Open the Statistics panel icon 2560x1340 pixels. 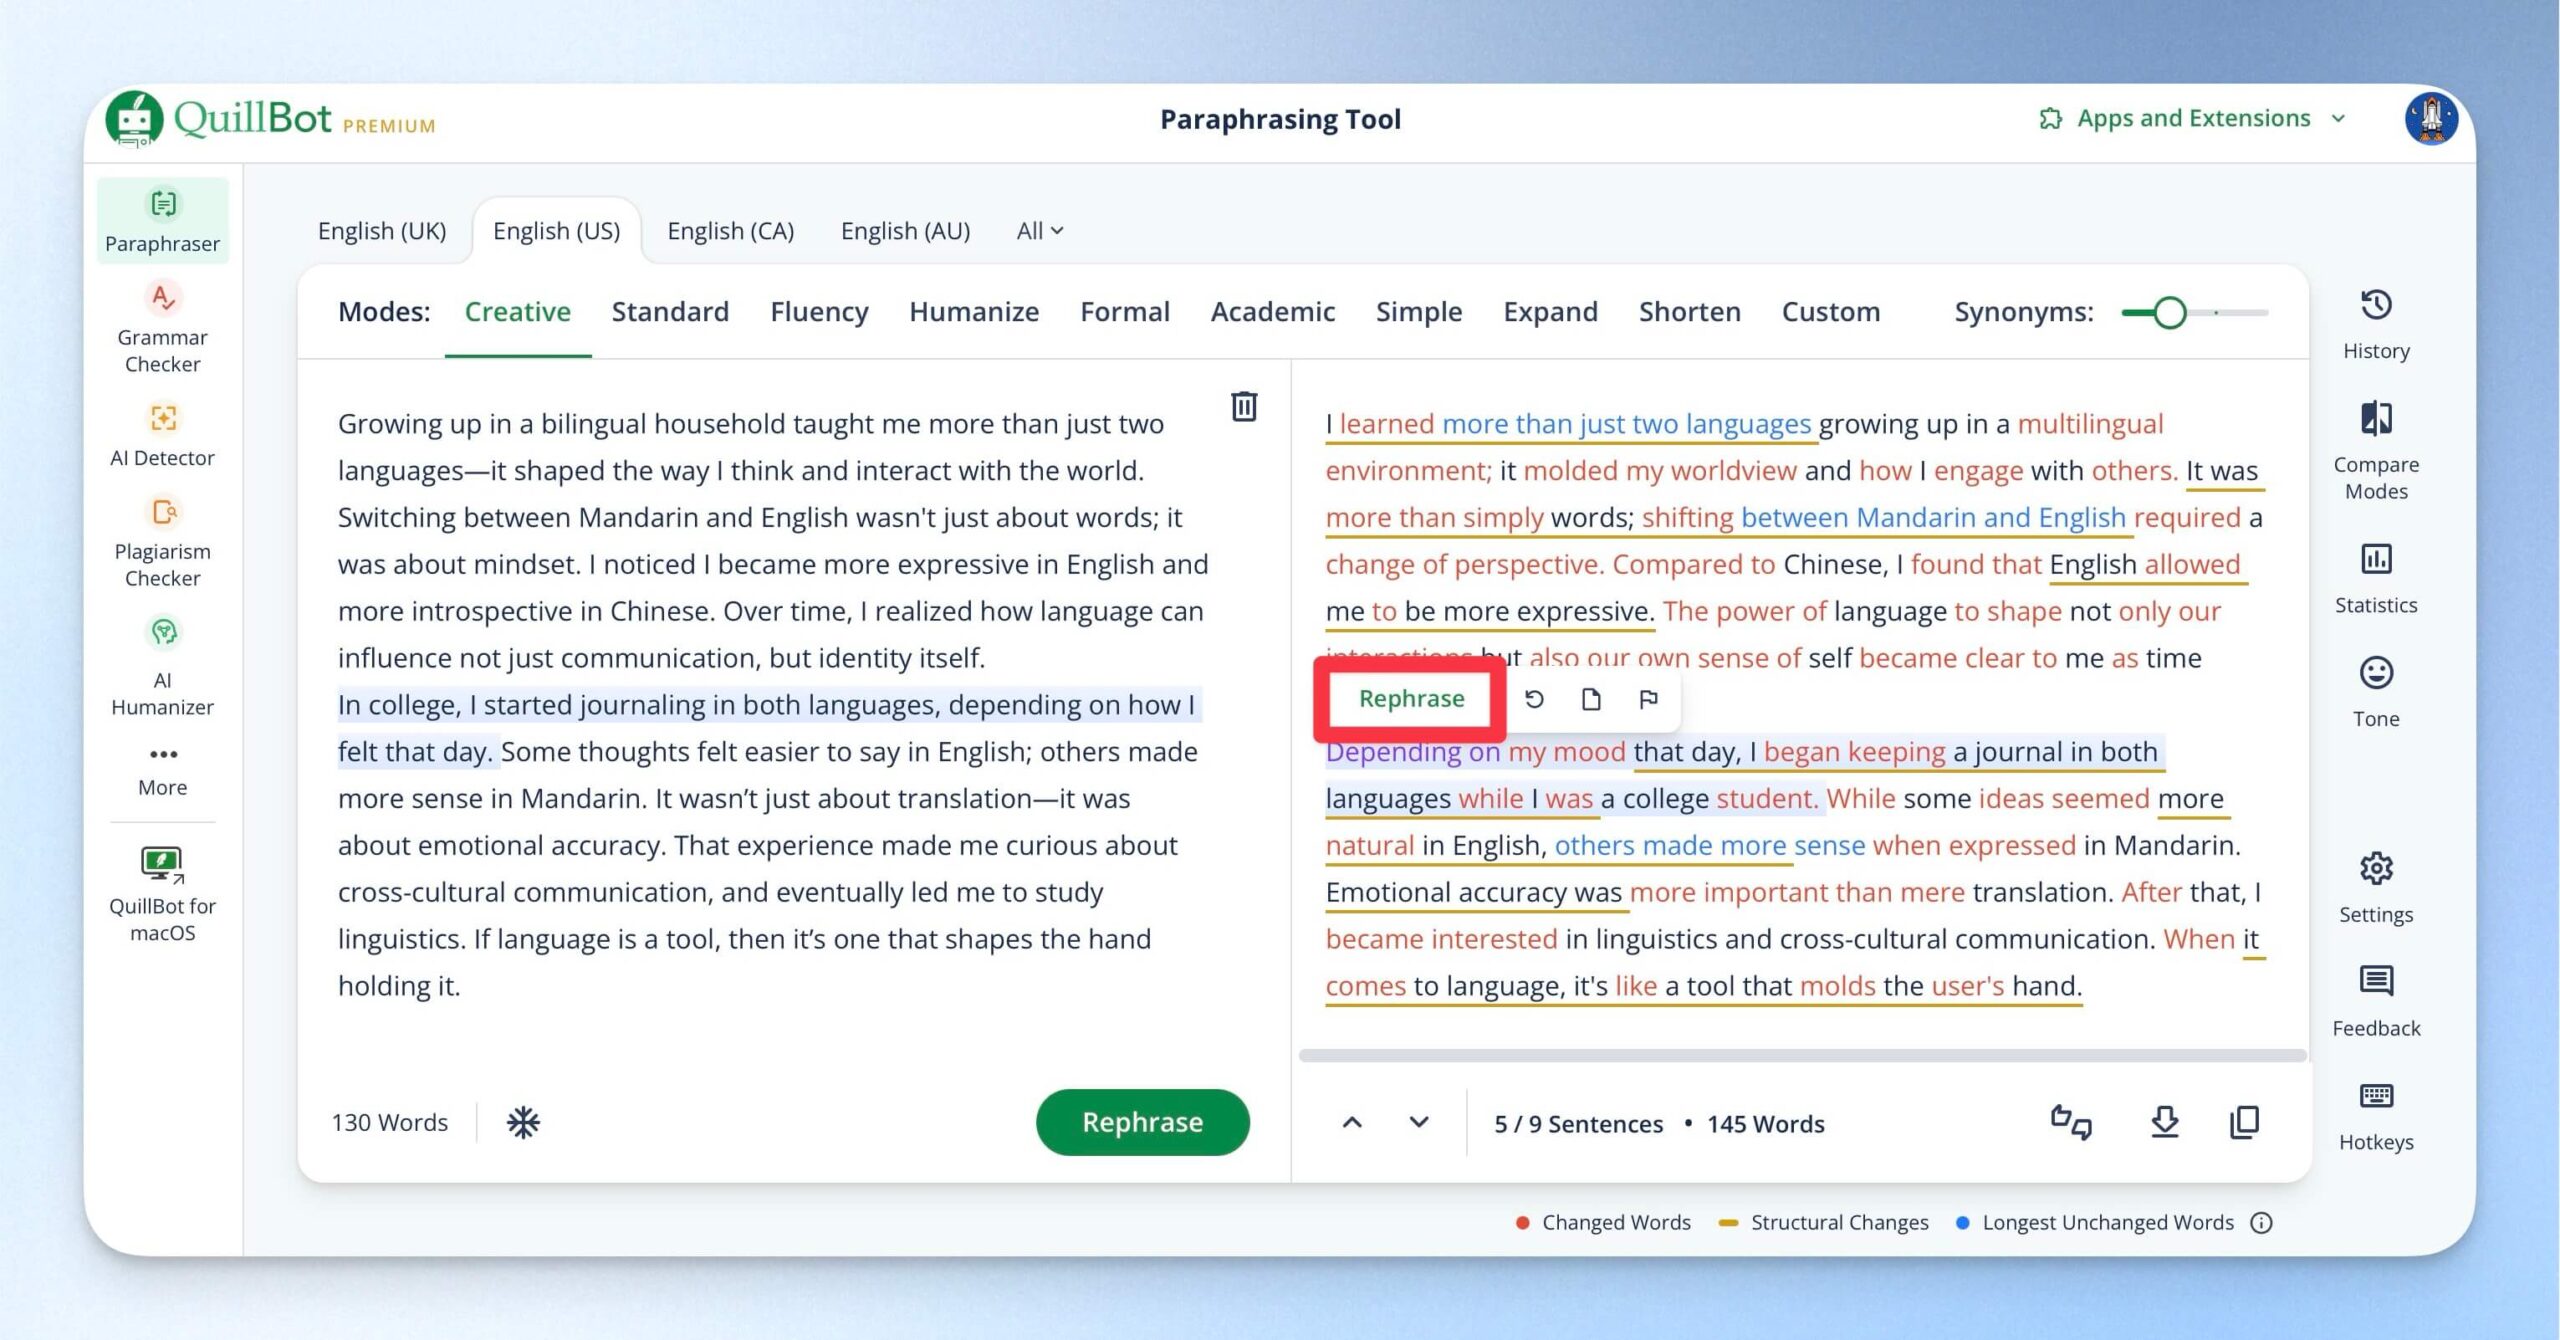coord(2376,559)
